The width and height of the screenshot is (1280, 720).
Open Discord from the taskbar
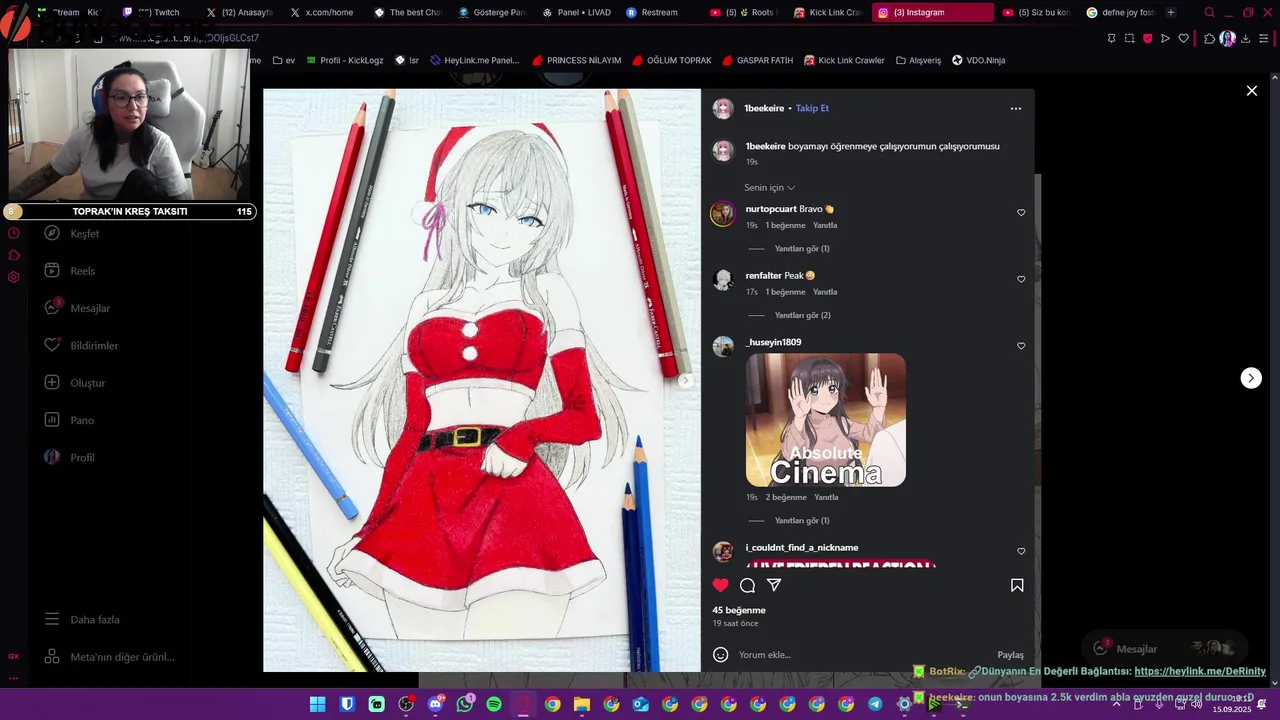click(x=435, y=704)
